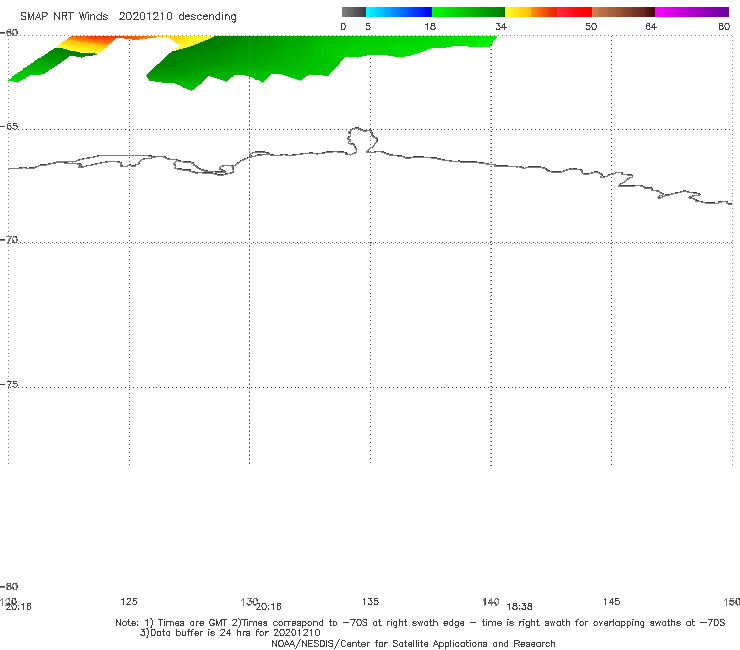Click the color bar label '5'
The height and width of the screenshot is (650, 740).
point(368,26)
